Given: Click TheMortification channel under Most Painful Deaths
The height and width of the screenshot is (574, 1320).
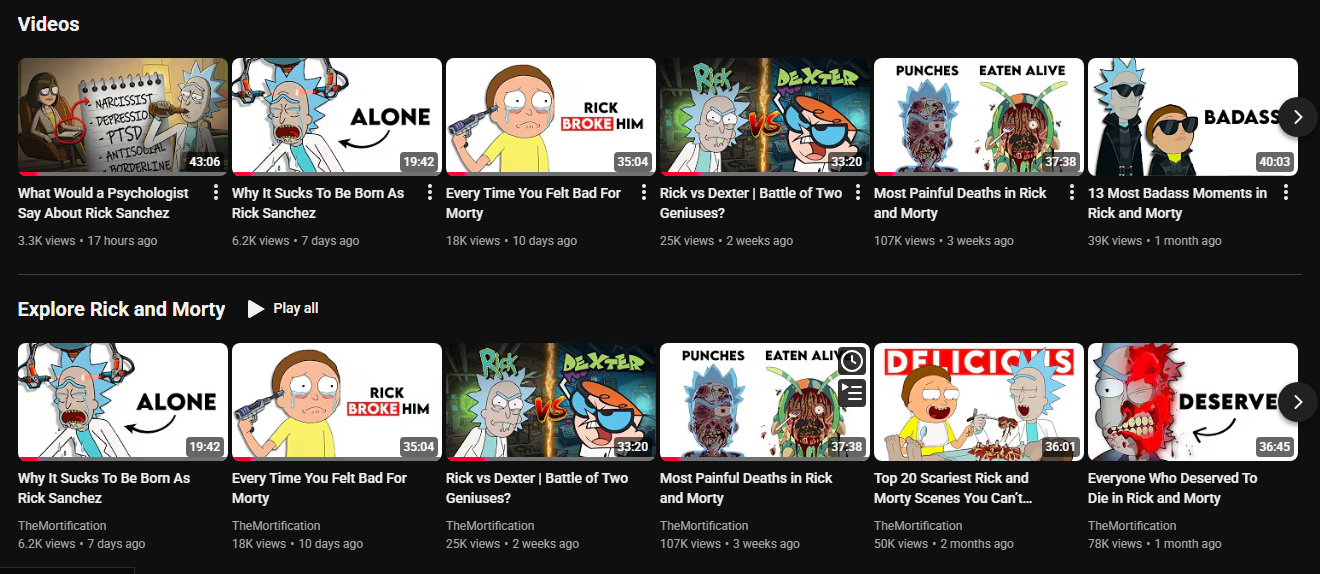Looking at the screenshot, I should (x=704, y=526).
